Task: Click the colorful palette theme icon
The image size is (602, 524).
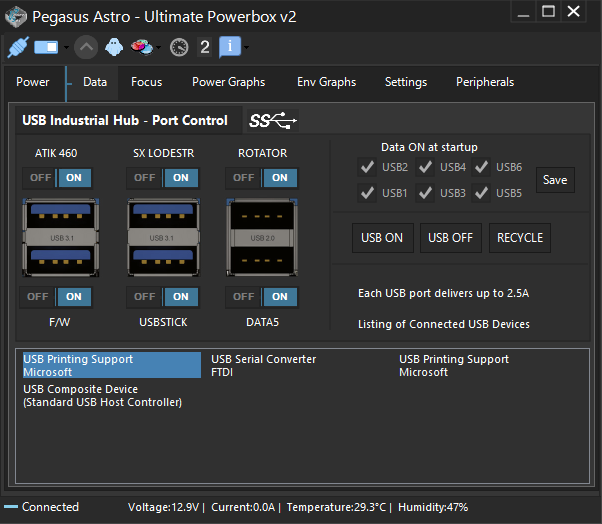Action: point(142,47)
